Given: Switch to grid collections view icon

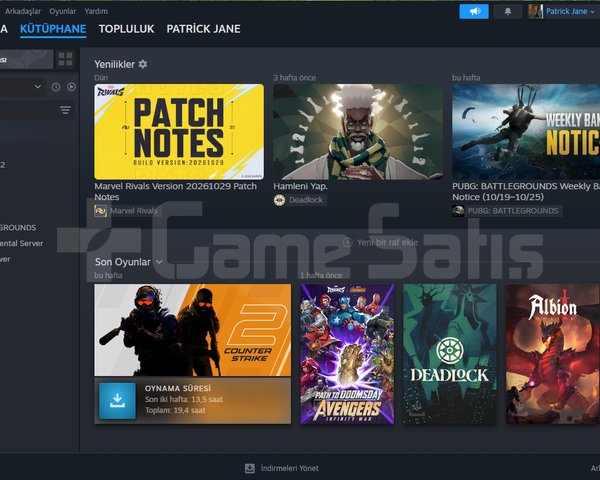Looking at the screenshot, I should (x=65, y=59).
